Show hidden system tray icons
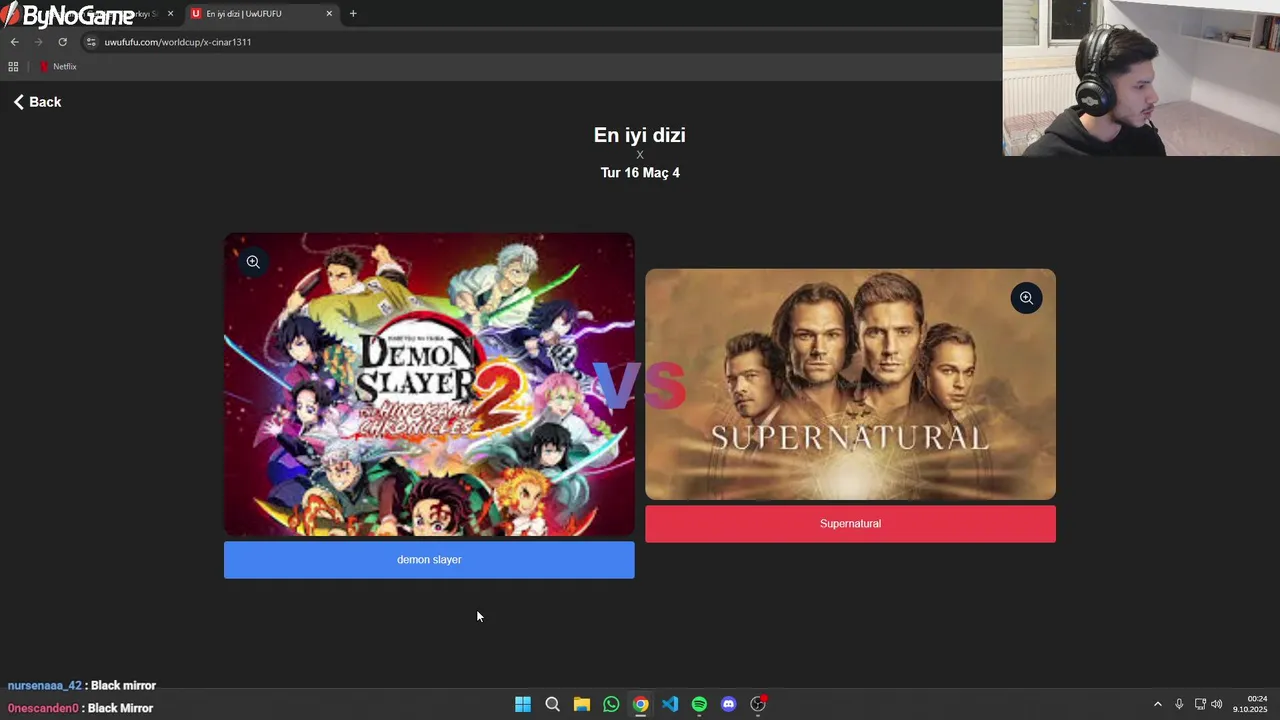 click(x=1158, y=704)
